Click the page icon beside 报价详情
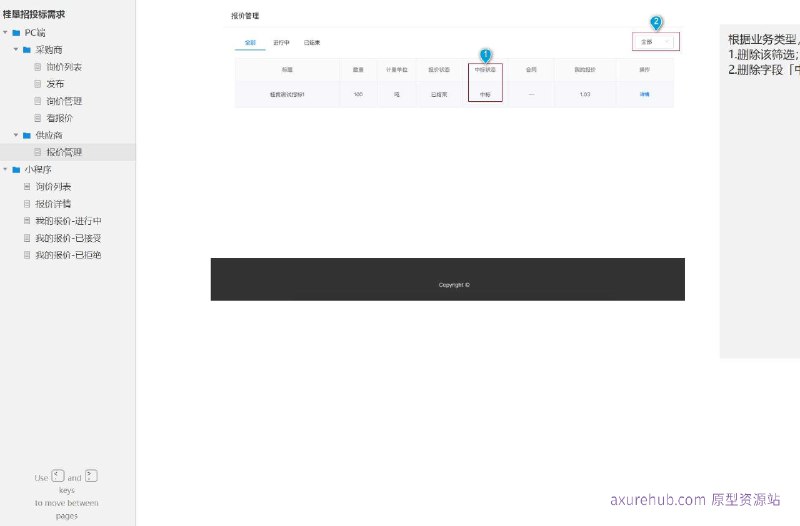This screenshot has width=800, height=526. (27, 204)
